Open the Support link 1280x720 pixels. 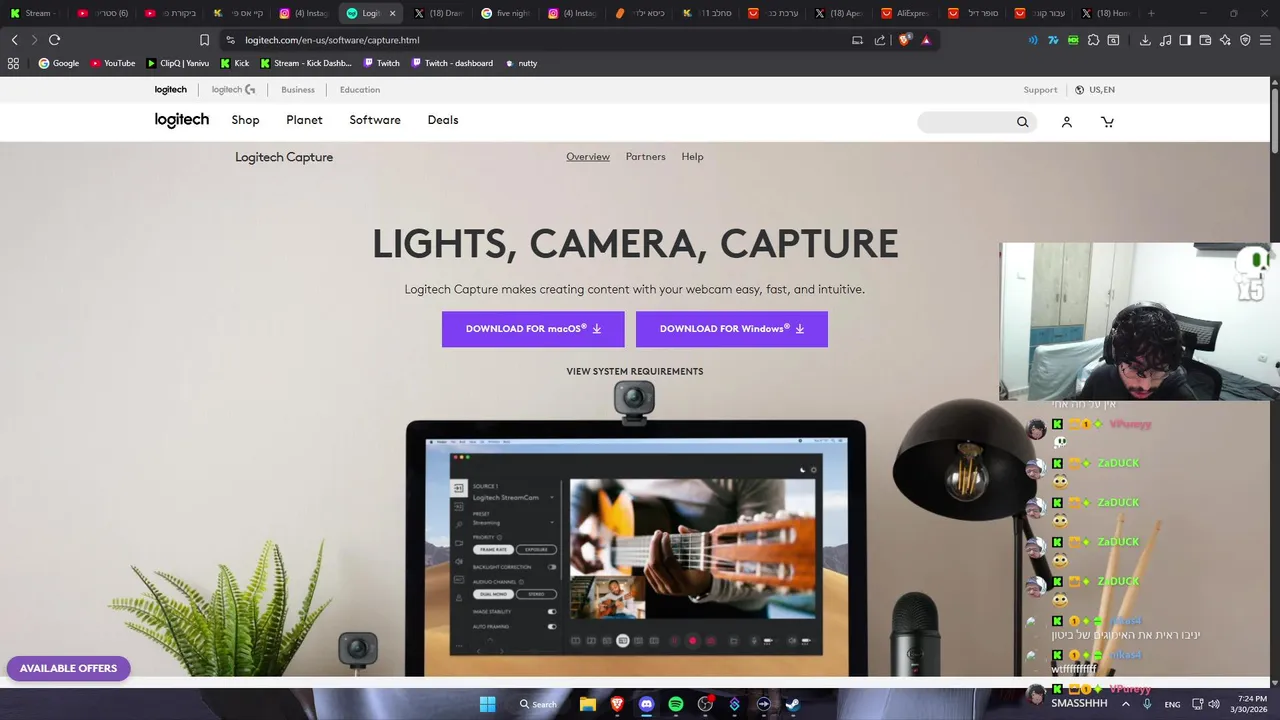point(1040,90)
